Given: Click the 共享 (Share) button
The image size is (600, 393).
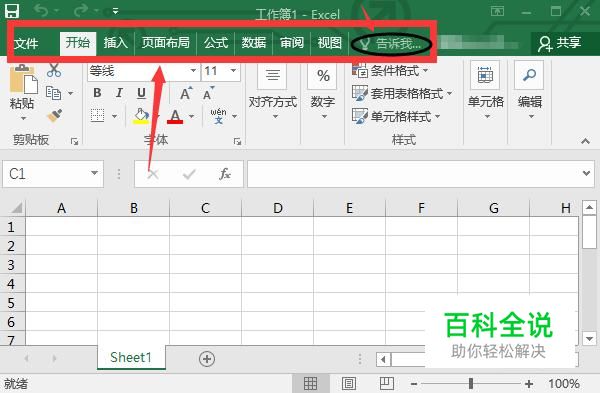Looking at the screenshot, I should (559, 43).
